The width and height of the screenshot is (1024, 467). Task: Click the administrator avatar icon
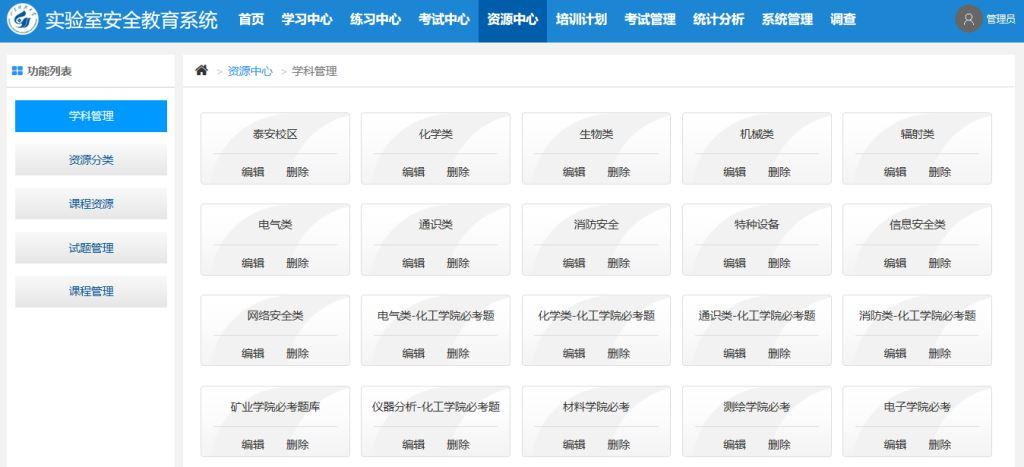coord(968,19)
